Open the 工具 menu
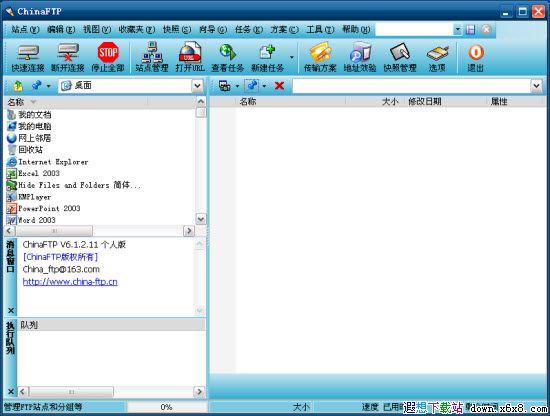 point(320,29)
